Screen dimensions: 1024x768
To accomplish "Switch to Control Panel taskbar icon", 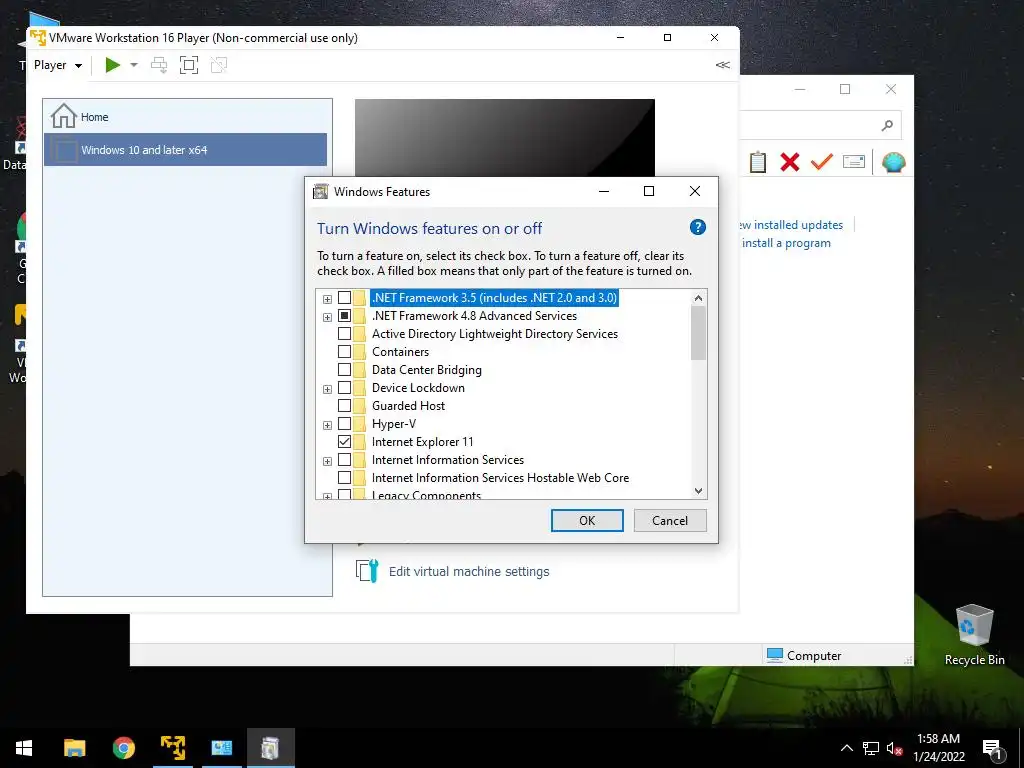I will point(222,748).
